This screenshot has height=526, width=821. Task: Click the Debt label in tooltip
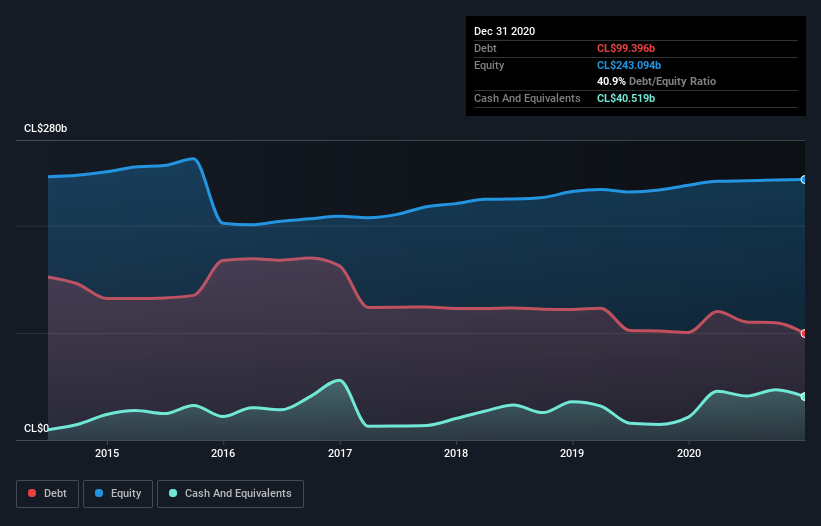485,48
